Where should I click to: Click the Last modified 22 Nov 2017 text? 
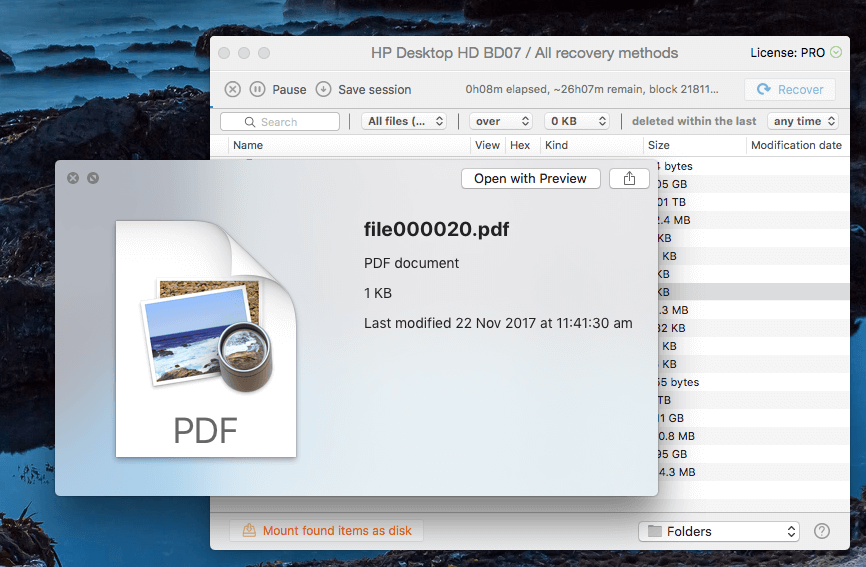[498, 323]
